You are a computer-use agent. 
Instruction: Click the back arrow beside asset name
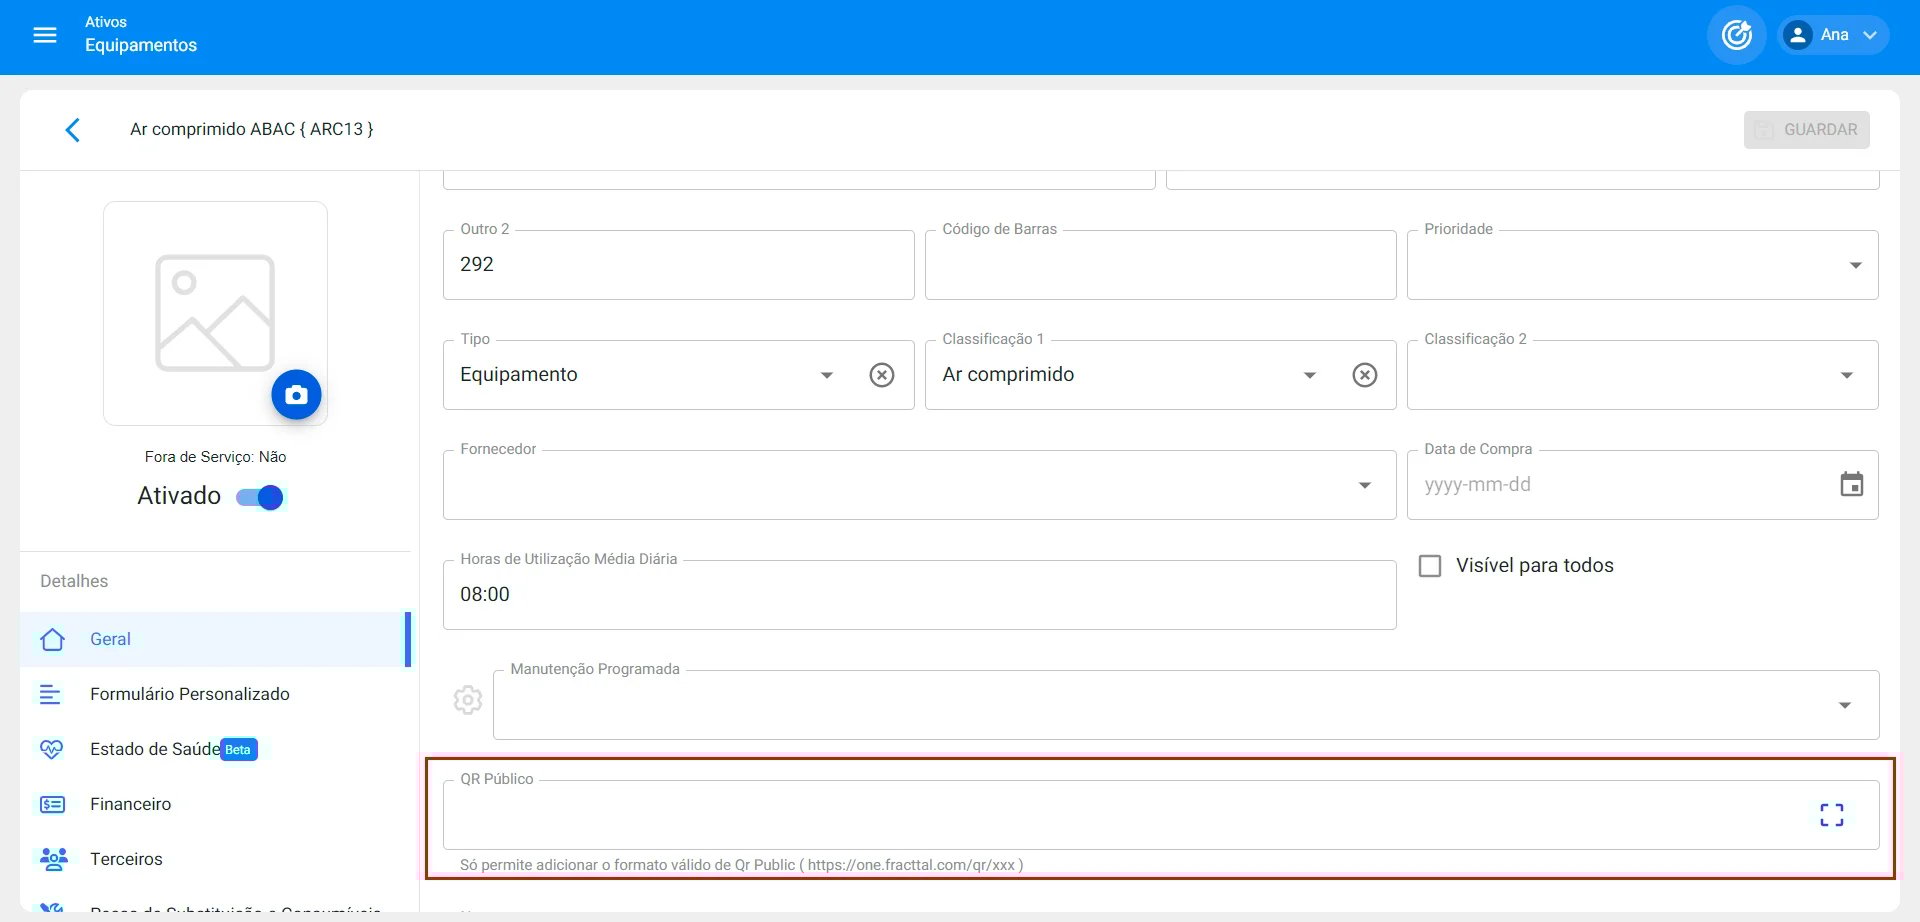pyautogui.click(x=72, y=130)
